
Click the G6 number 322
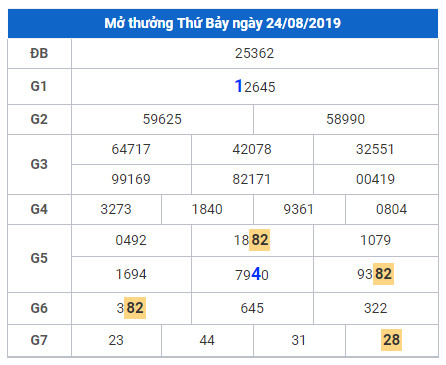pyautogui.click(x=375, y=308)
